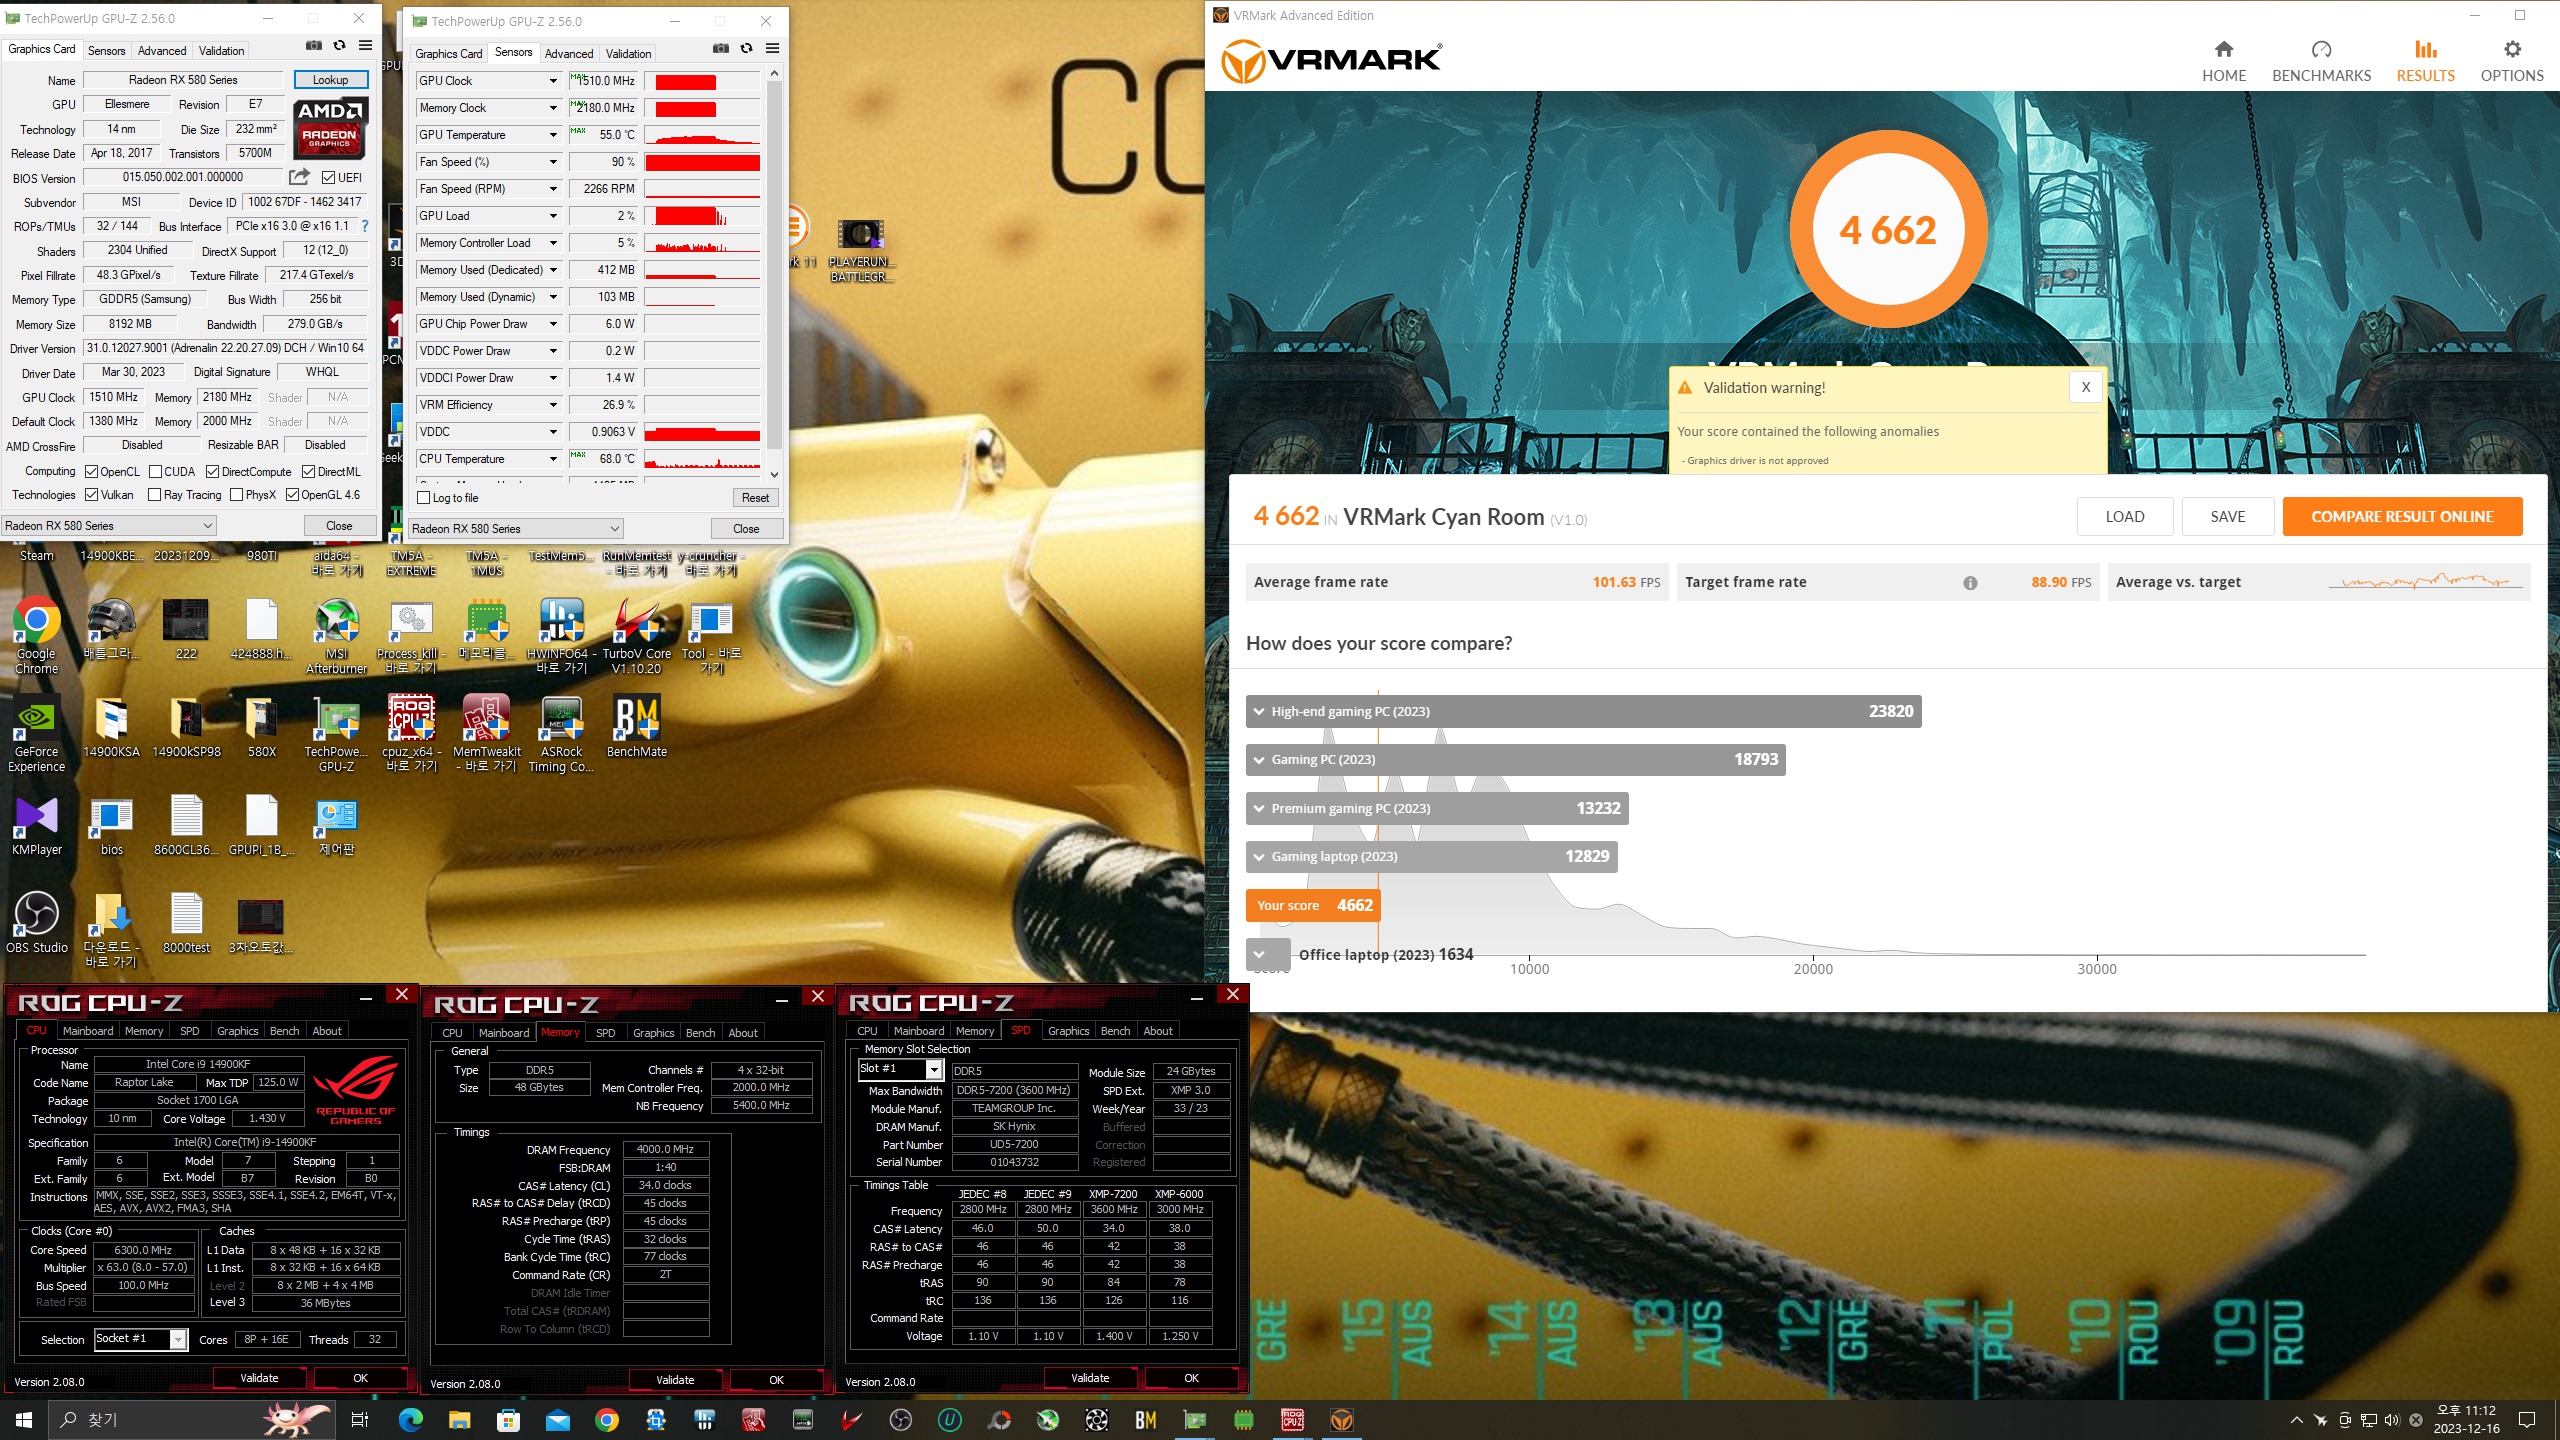Click the BIOS export share icon in GPU-Z
Viewport: 2560px width, 1440px height.
pos(299,177)
